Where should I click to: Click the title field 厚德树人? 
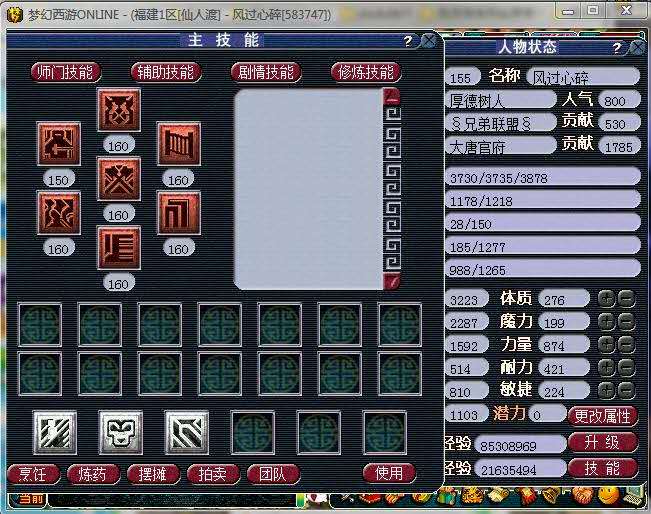(501, 100)
